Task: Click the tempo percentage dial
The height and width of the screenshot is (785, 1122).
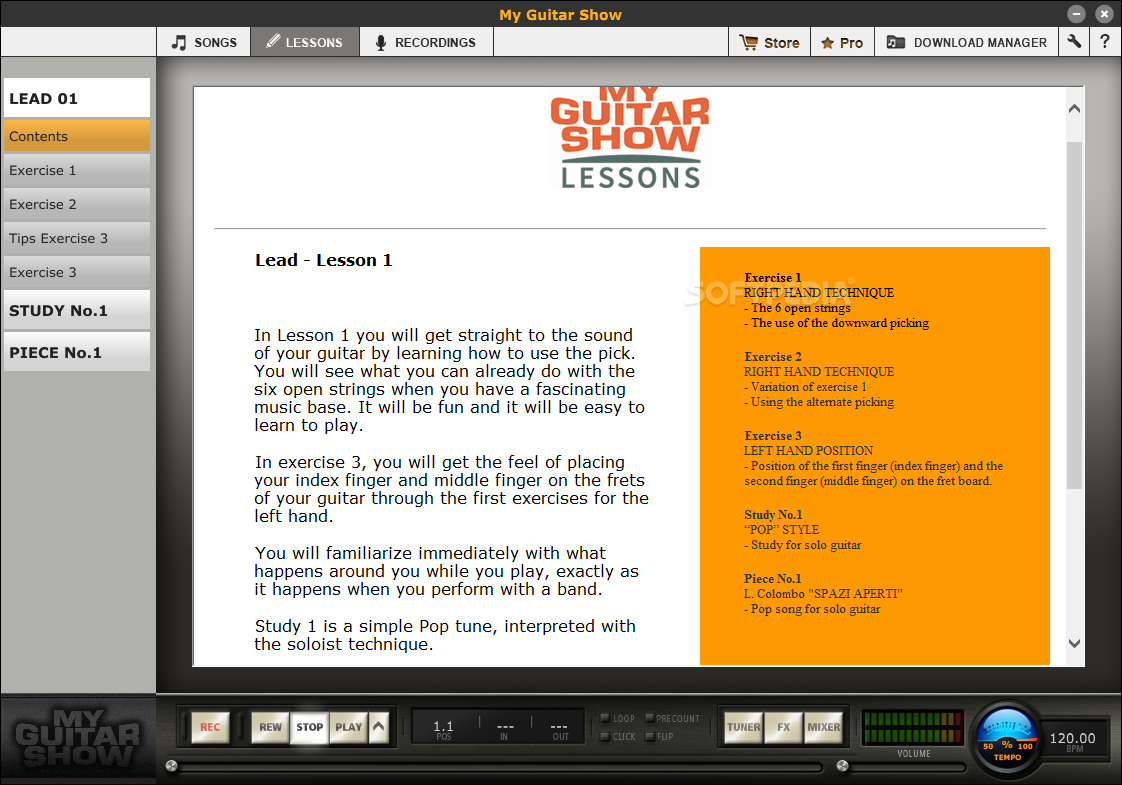Action: (1007, 739)
